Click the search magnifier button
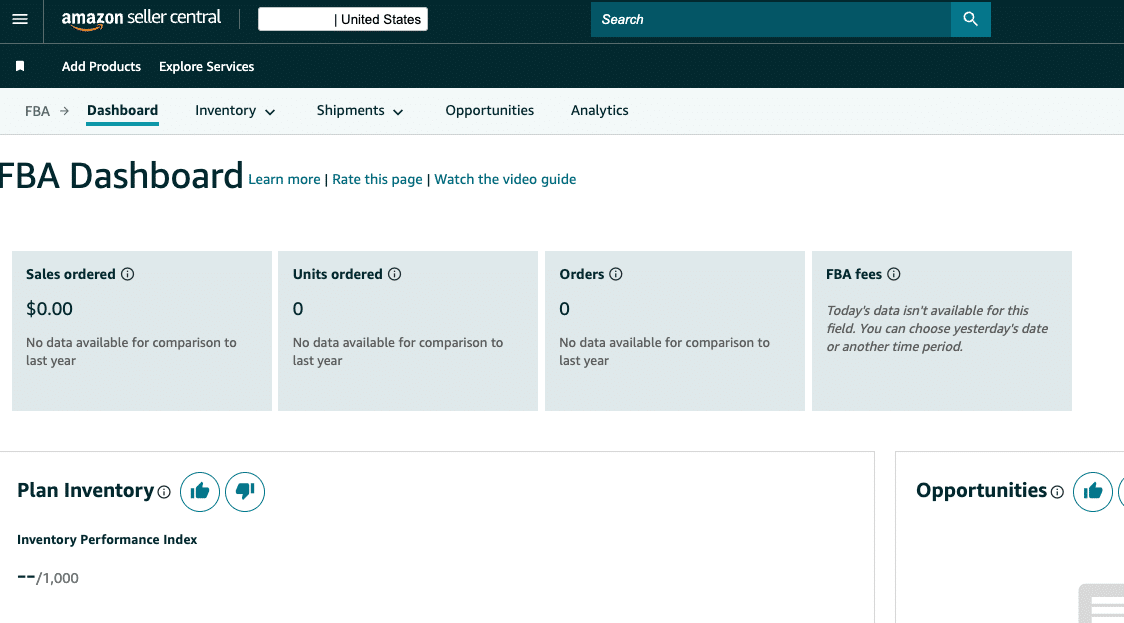The width and height of the screenshot is (1124, 623). [x=970, y=19]
